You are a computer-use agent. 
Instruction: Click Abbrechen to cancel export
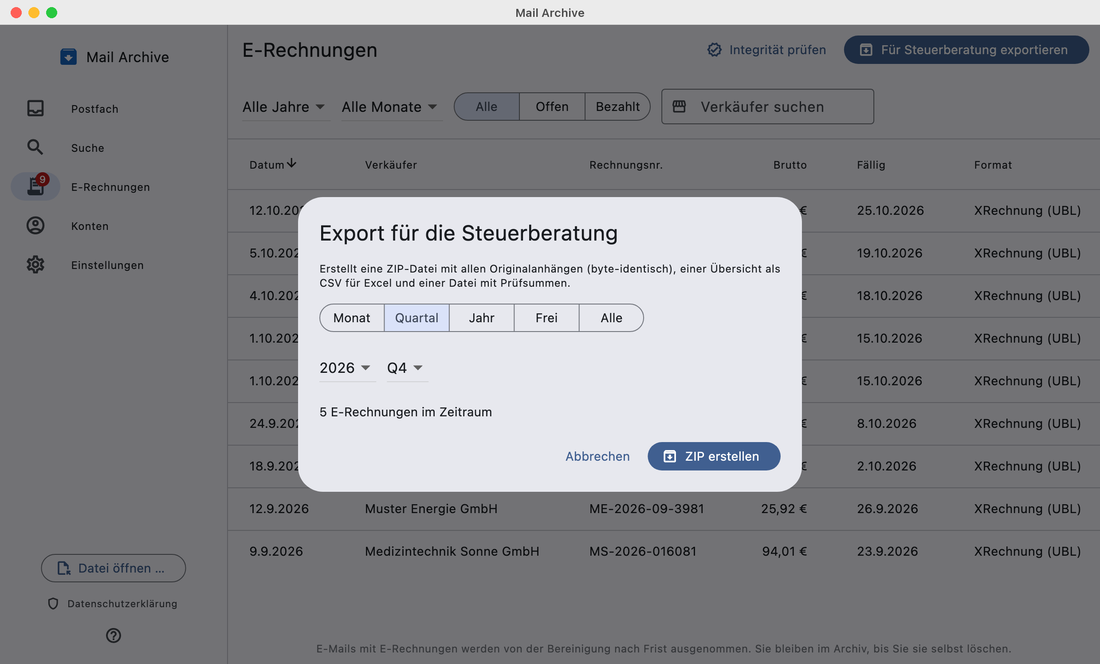pyautogui.click(x=598, y=456)
